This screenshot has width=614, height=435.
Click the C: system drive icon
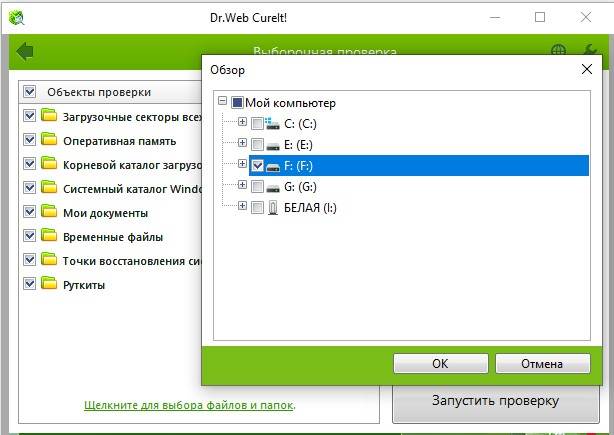coord(273,124)
